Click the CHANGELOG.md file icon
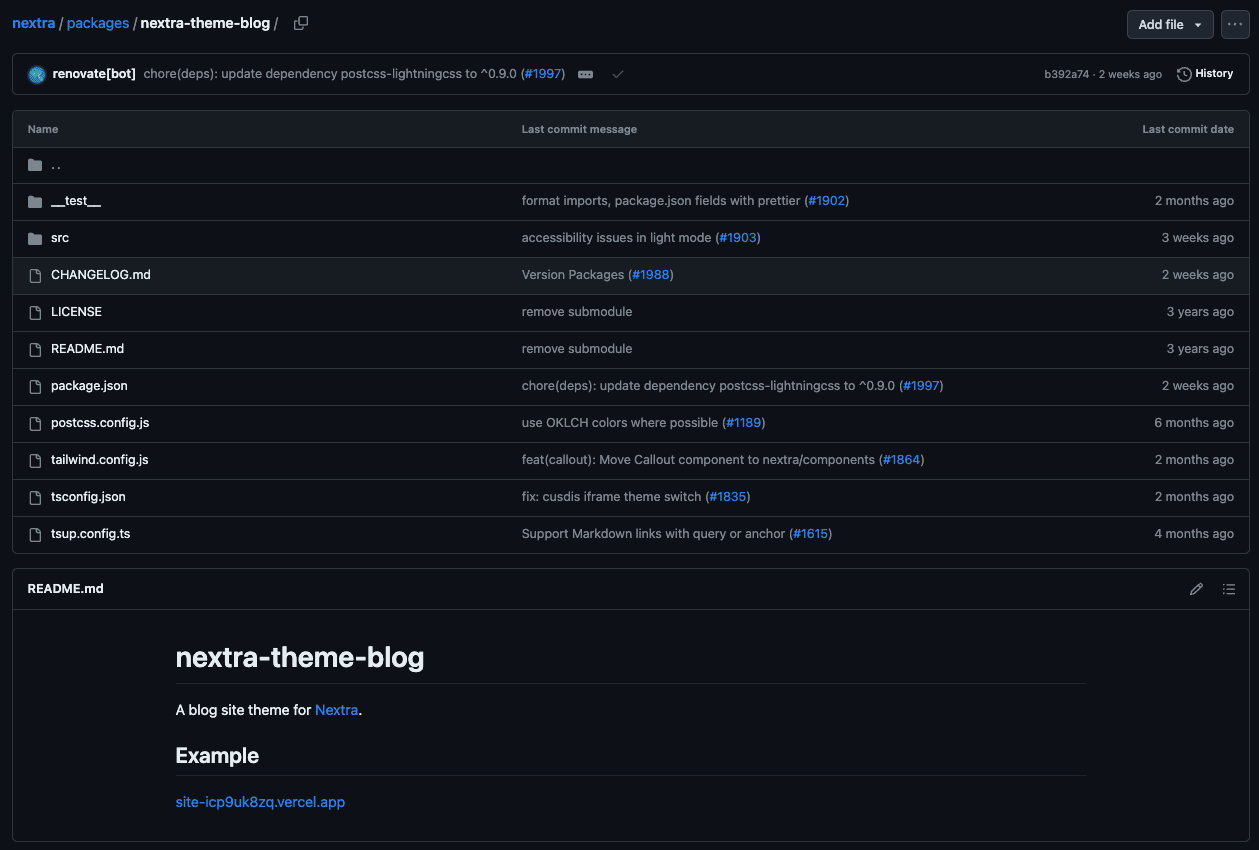Image resolution: width=1259 pixels, height=850 pixels. tap(35, 275)
